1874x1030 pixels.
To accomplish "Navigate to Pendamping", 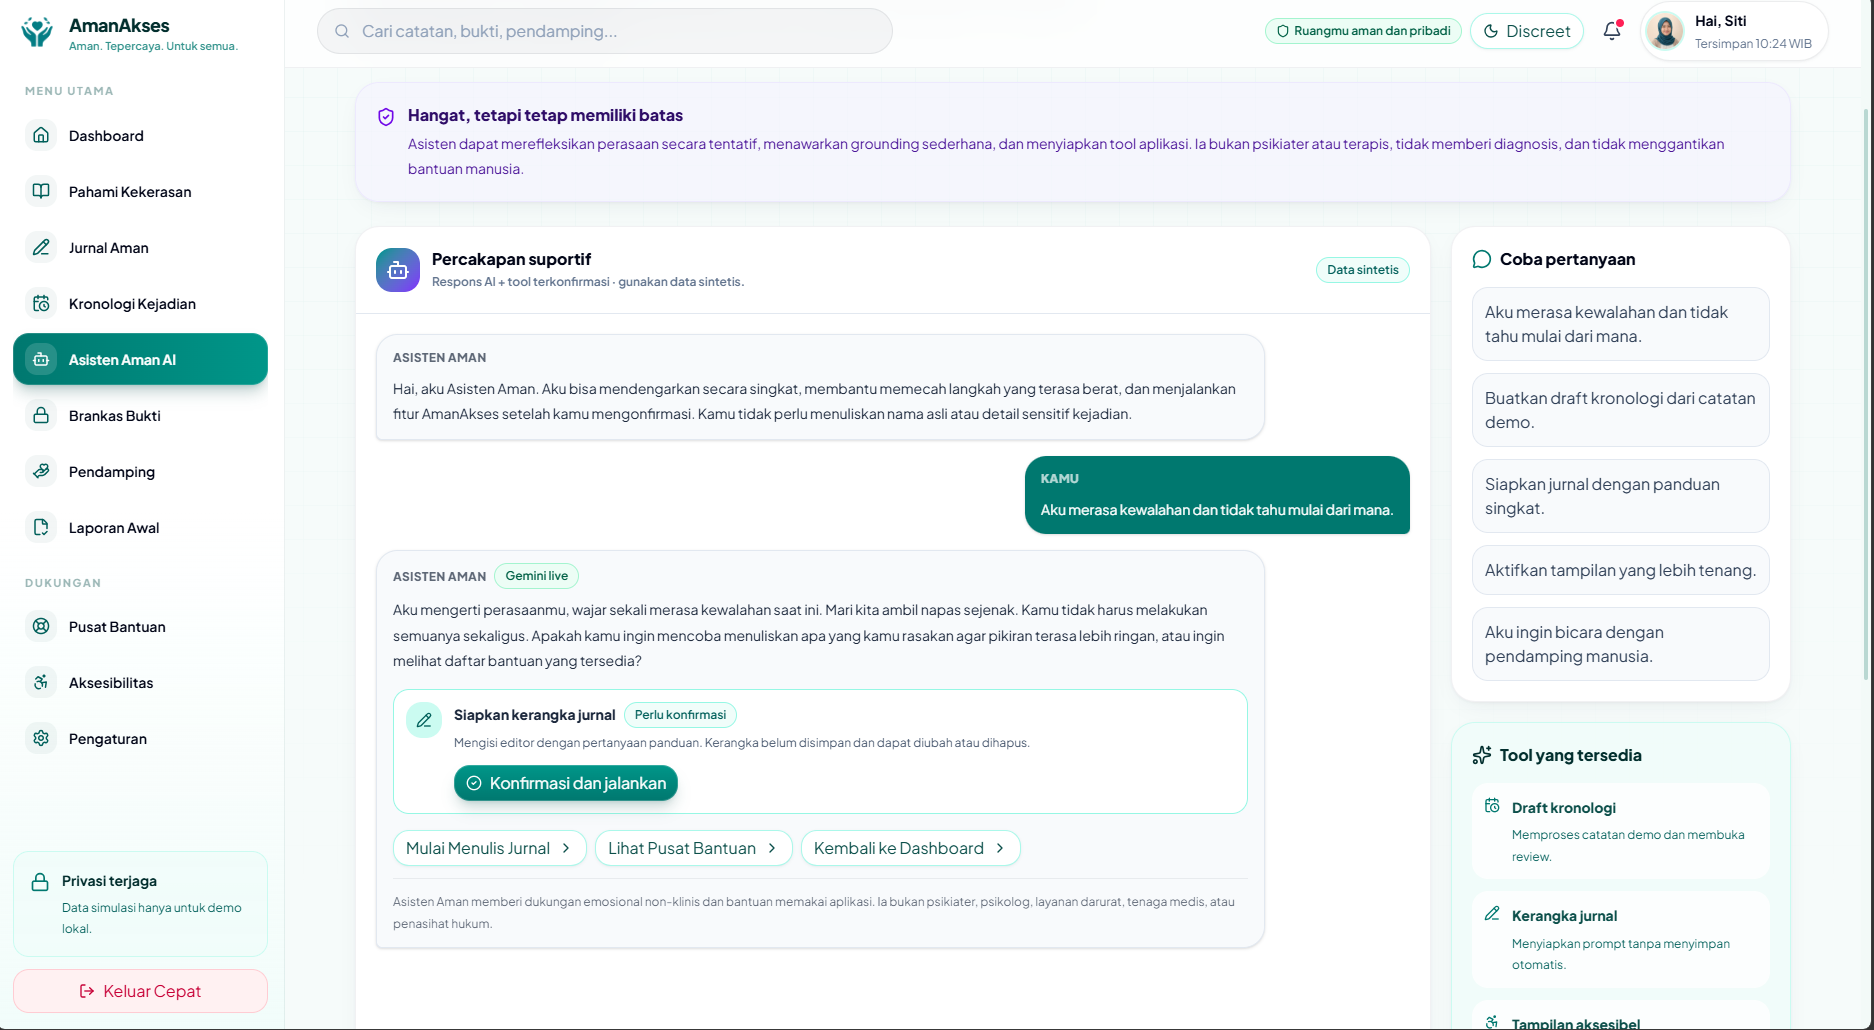I will (140, 471).
